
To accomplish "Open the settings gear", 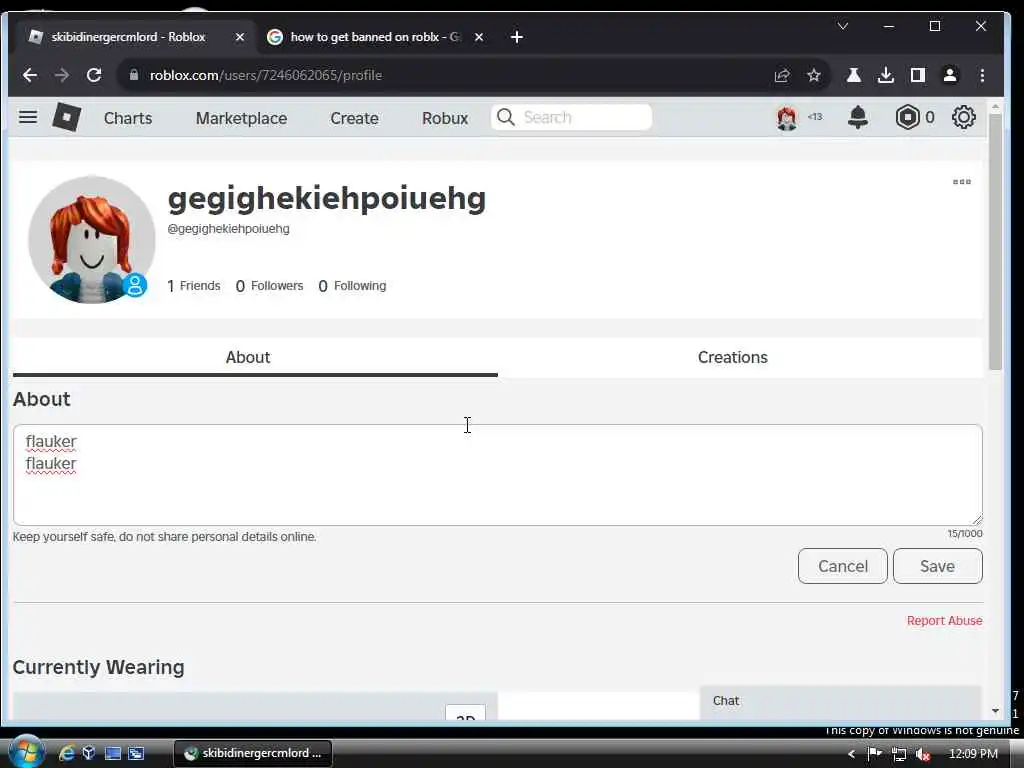I will [963, 118].
